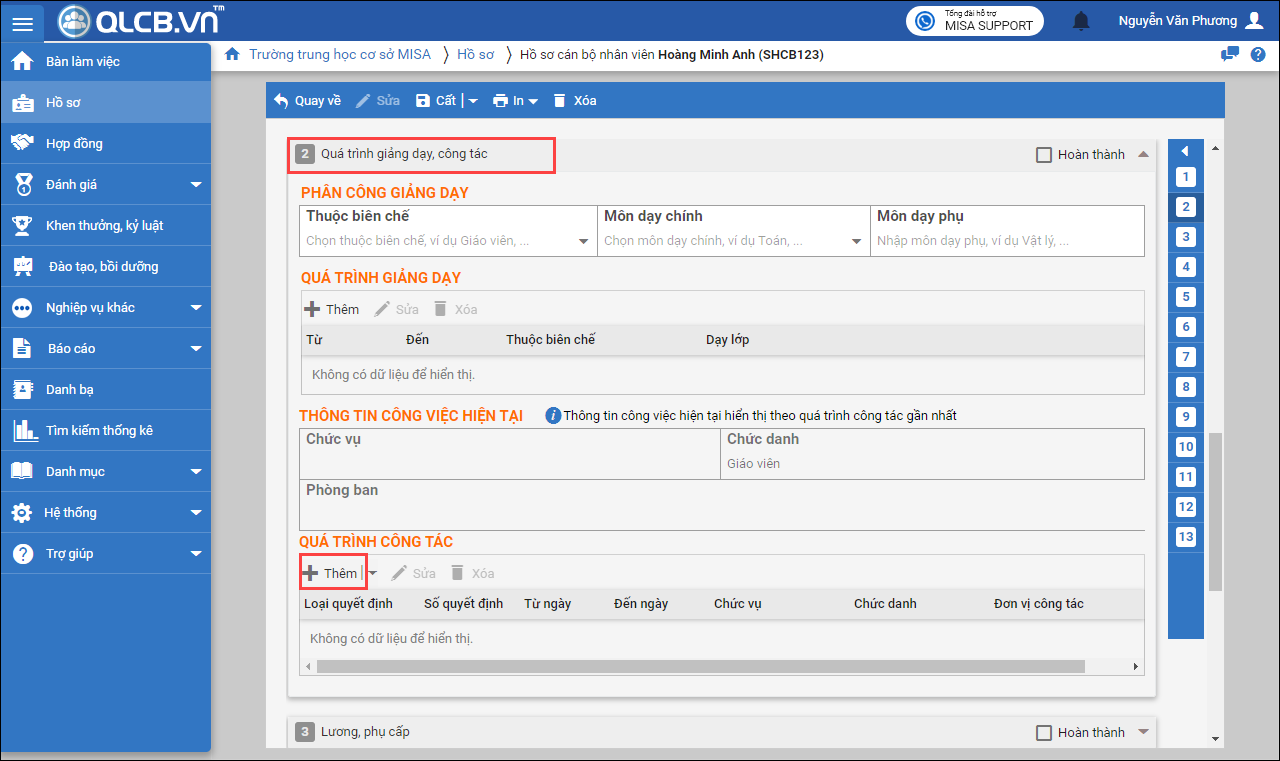Go to Khen thưởng, kỷ luật menu
This screenshot has height=761, width=1280.
tap(104, 225)
